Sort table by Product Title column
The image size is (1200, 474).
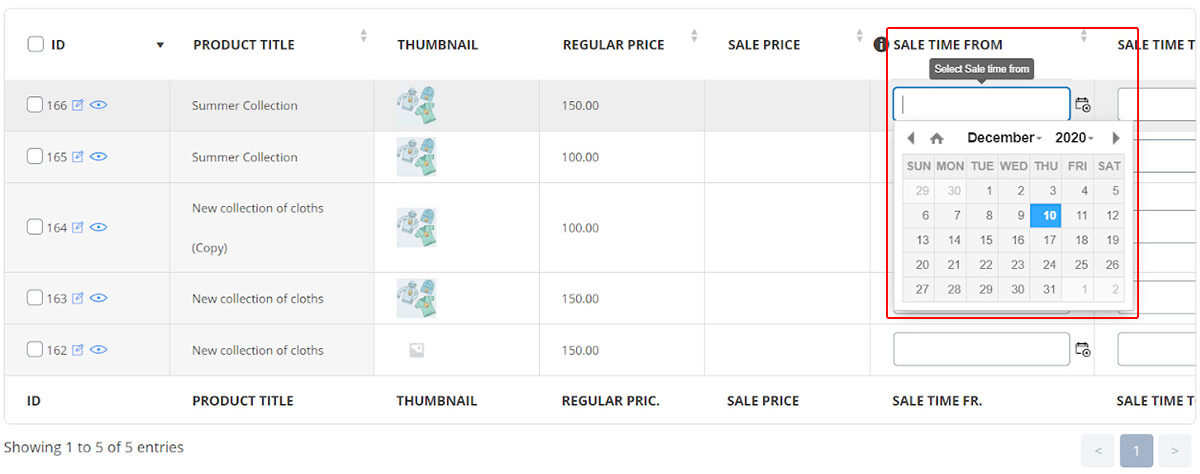(x=363, y=36)
